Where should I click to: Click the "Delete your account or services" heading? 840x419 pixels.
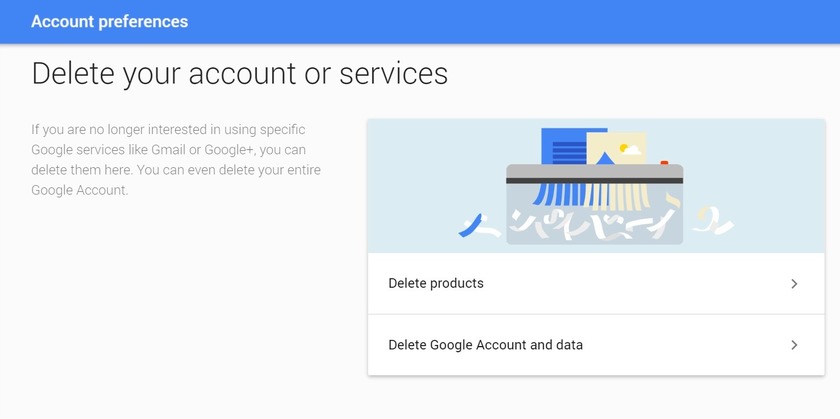pos(239,74)
